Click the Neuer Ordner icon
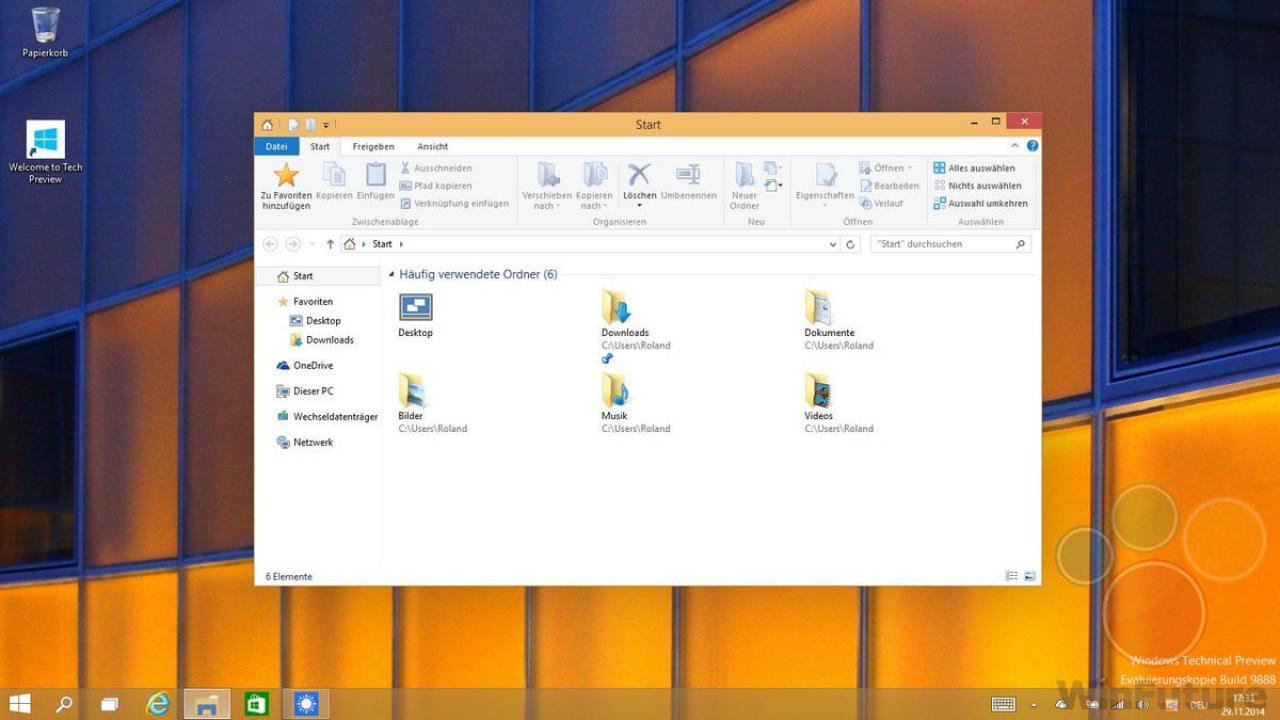1280x720 pixels. pyautogui.click(x=744, y=175)
